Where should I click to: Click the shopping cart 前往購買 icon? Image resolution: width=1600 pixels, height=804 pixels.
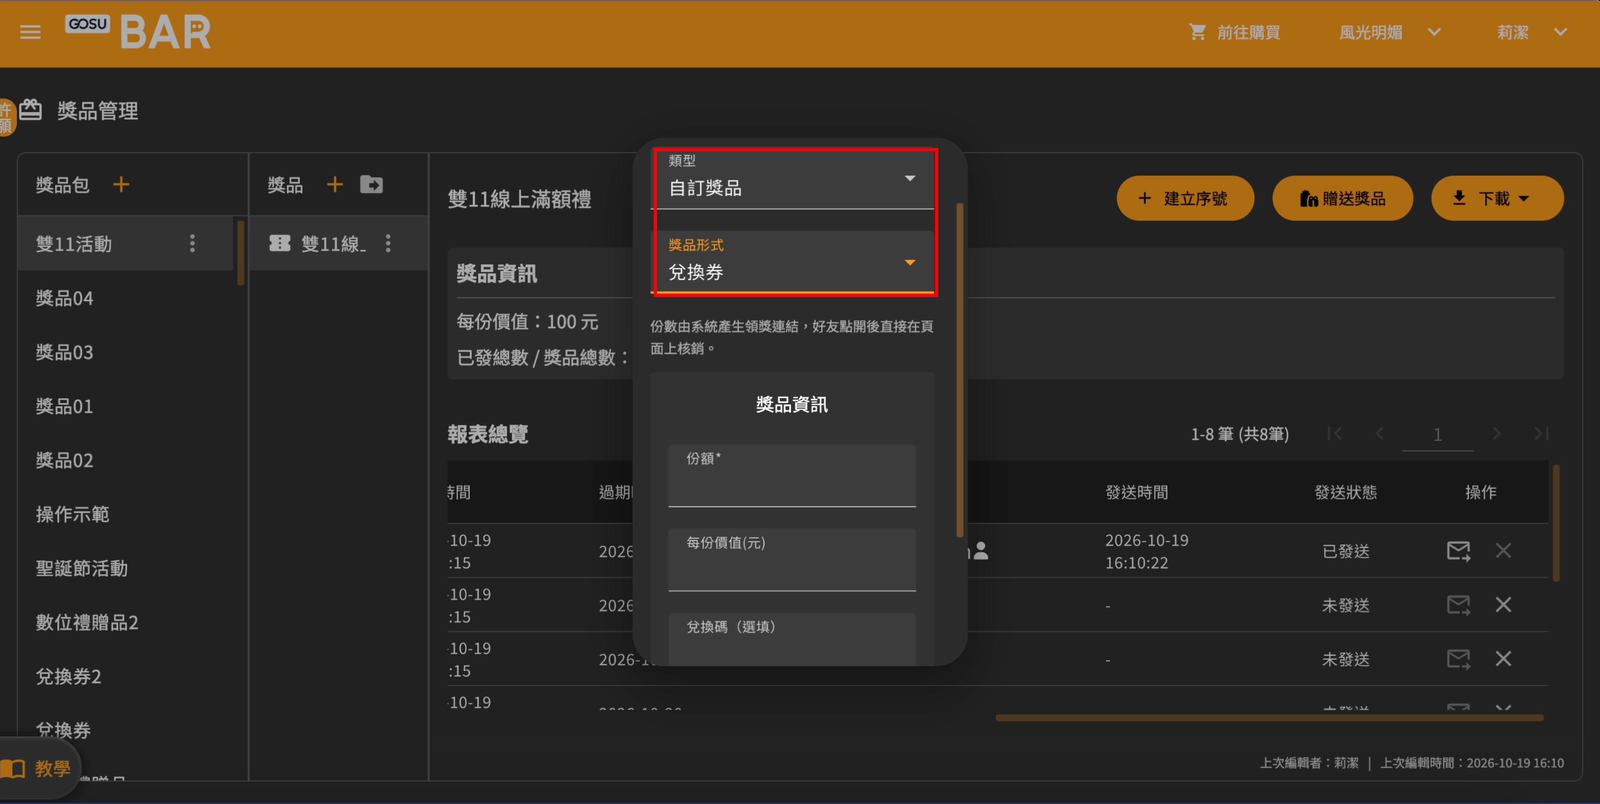[x=1197, y=32]
